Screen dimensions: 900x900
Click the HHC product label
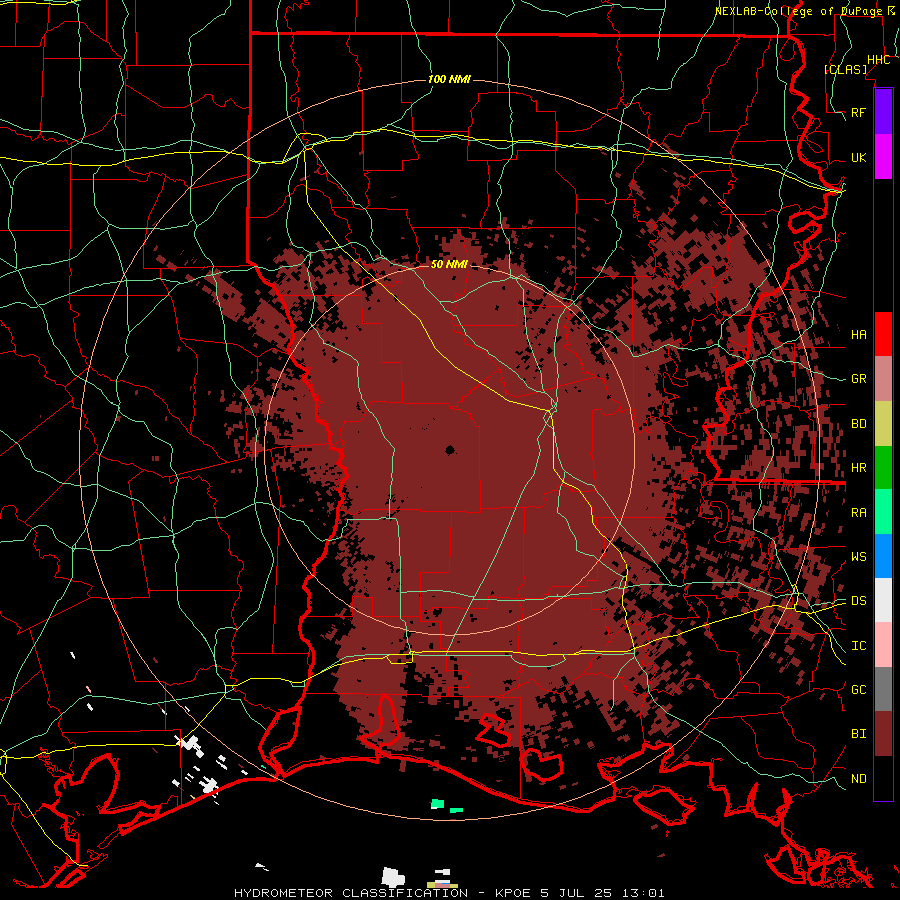click(x=879, y=60)
